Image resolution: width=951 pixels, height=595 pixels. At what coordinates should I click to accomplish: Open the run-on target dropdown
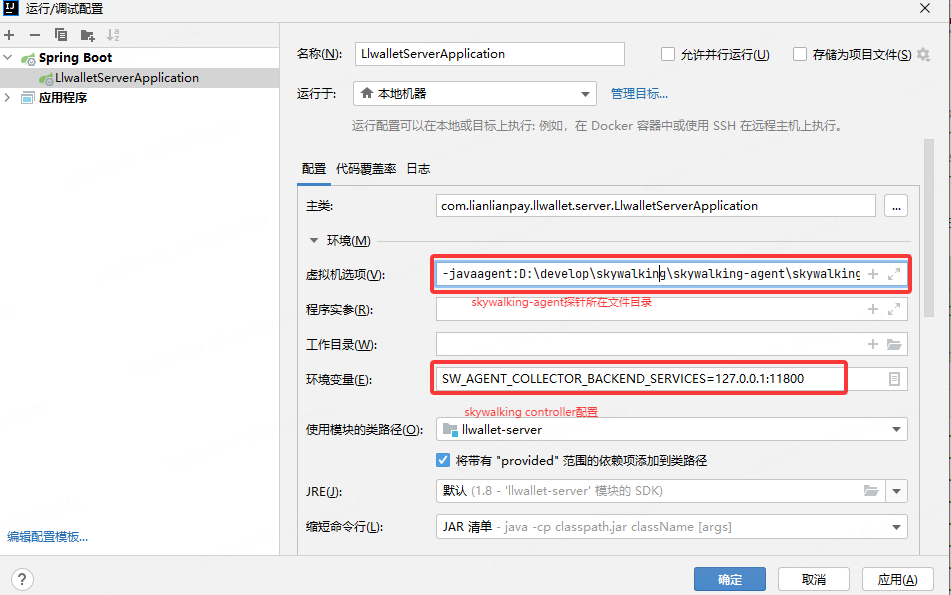(475, 94)
